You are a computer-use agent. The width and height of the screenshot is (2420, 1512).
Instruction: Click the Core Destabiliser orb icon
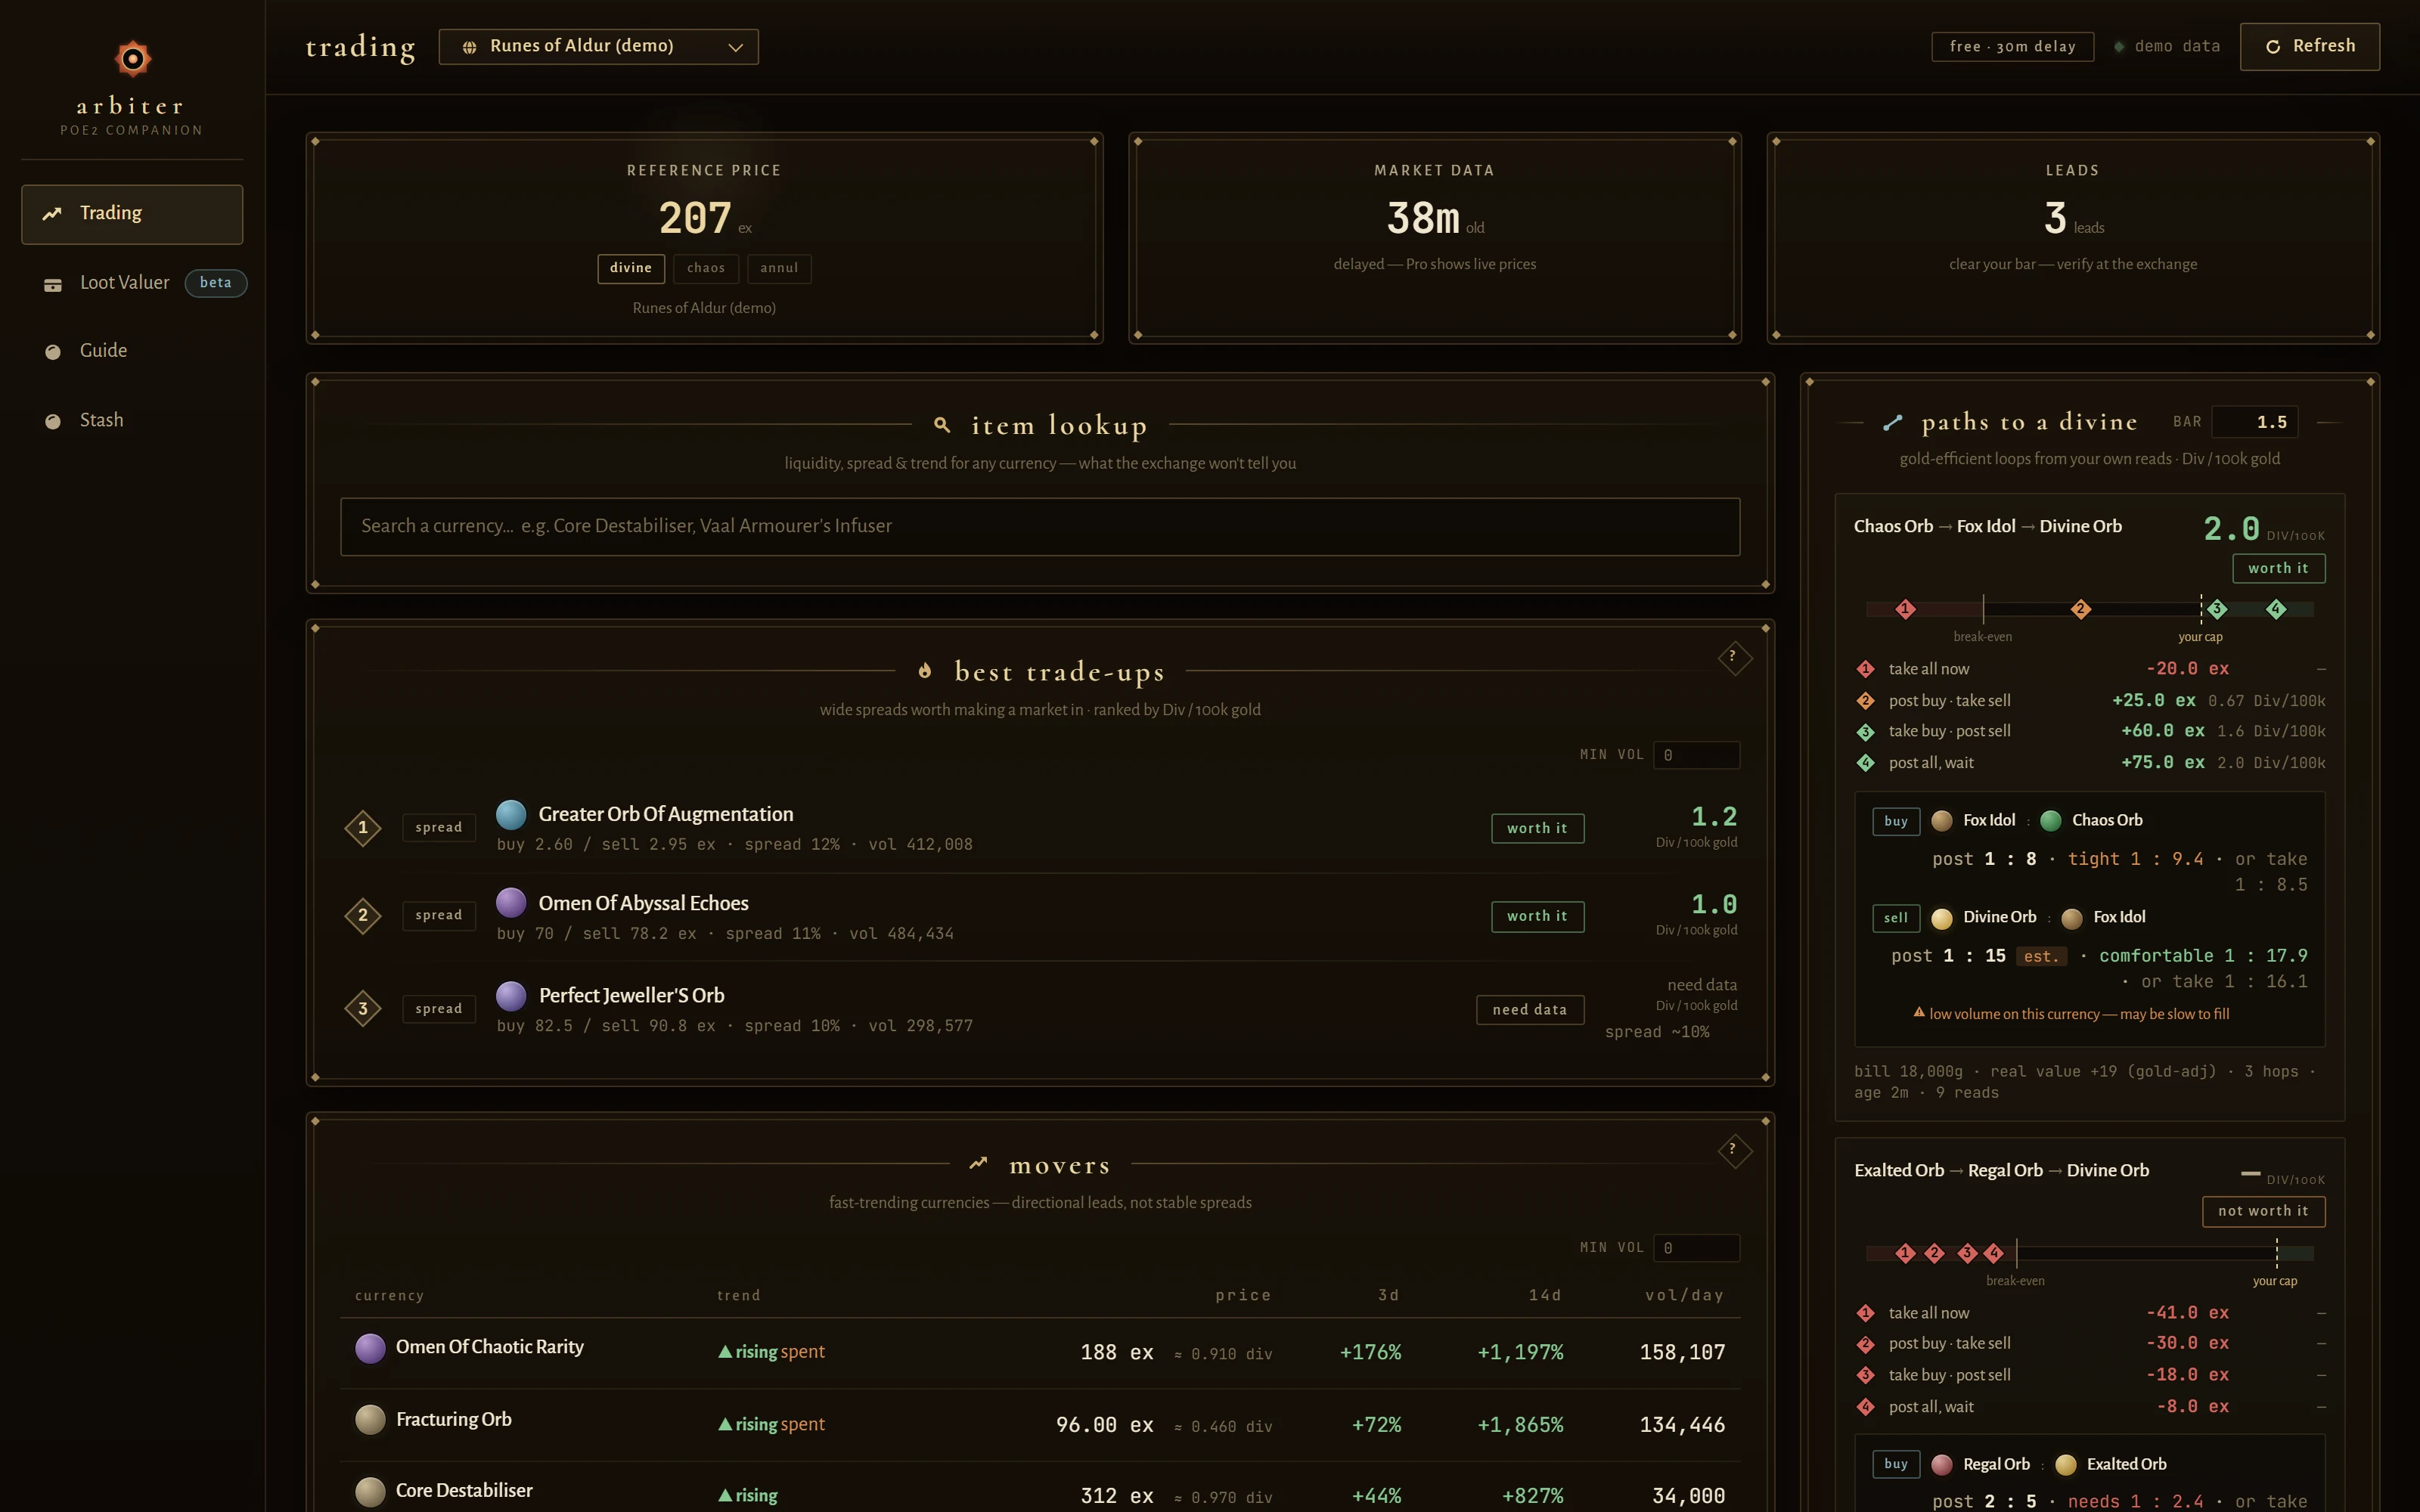370,1492
